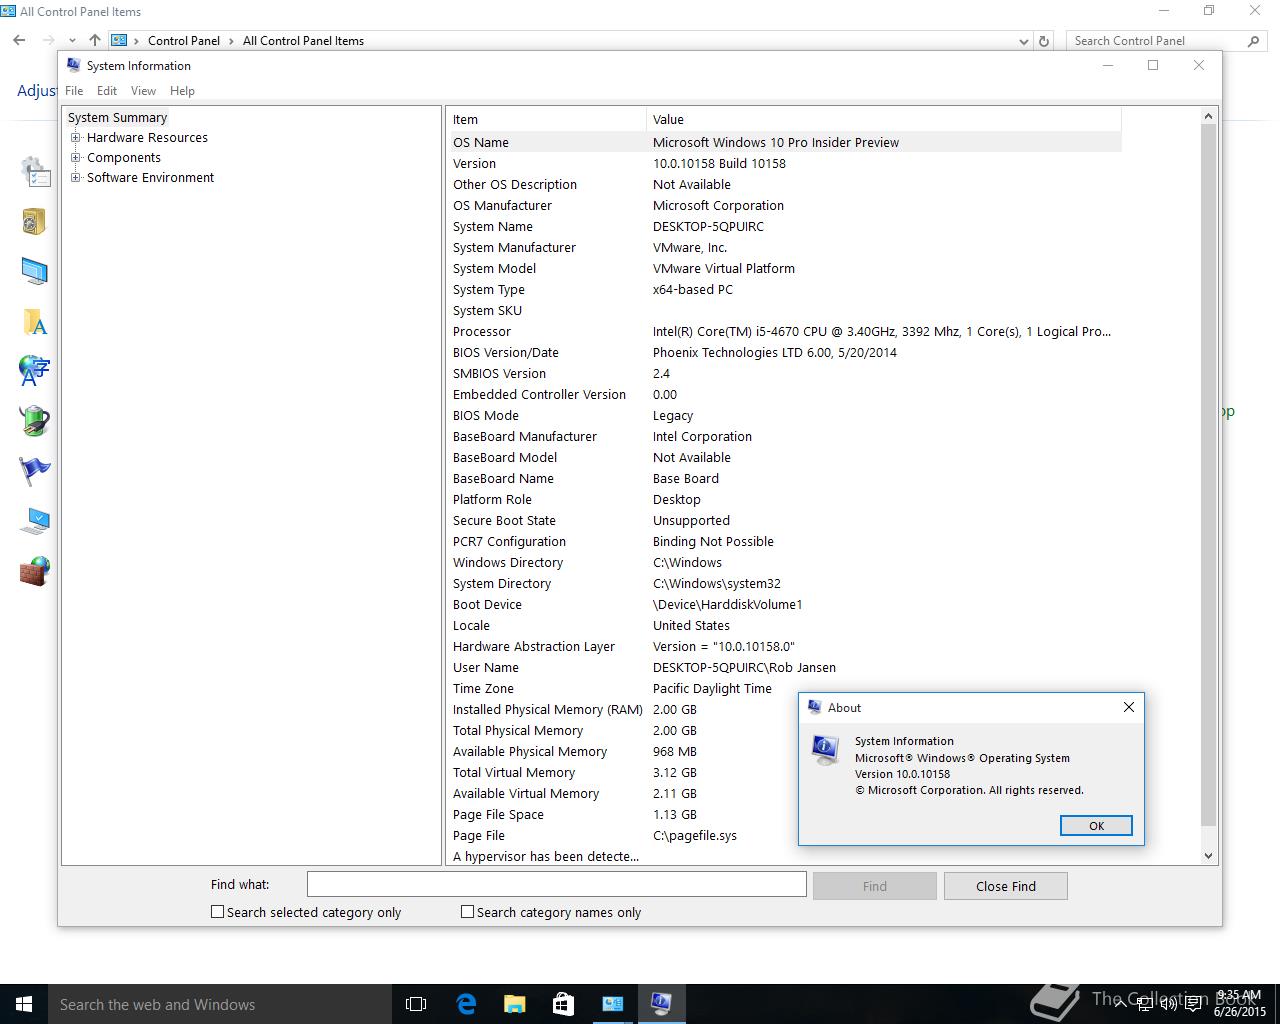Enable Search category names only

[467, 912]
